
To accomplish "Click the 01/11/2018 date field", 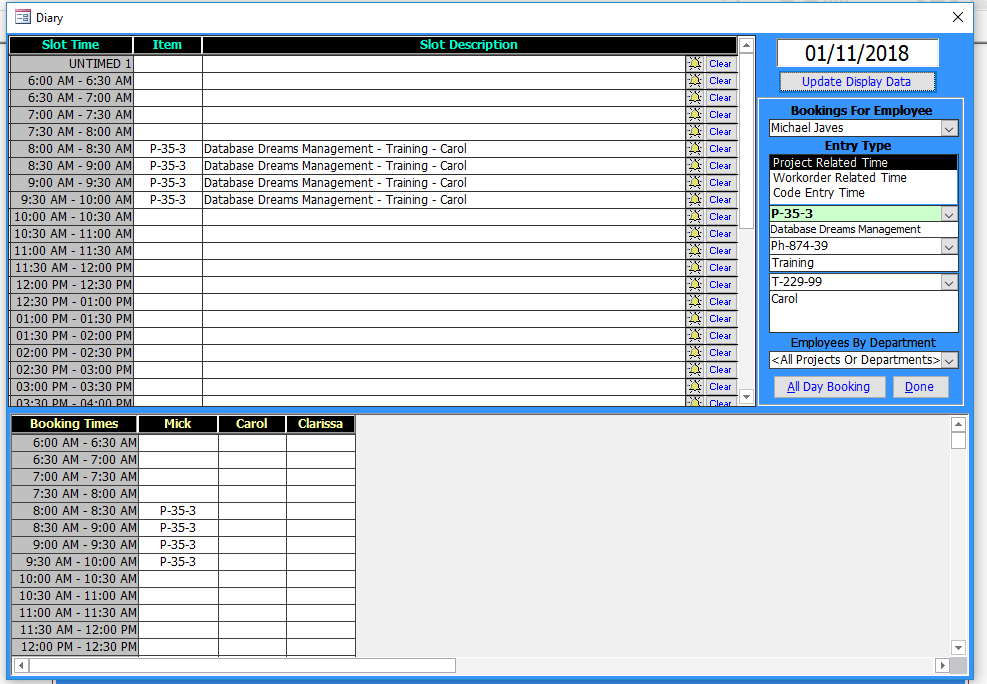I will point(857,53).
